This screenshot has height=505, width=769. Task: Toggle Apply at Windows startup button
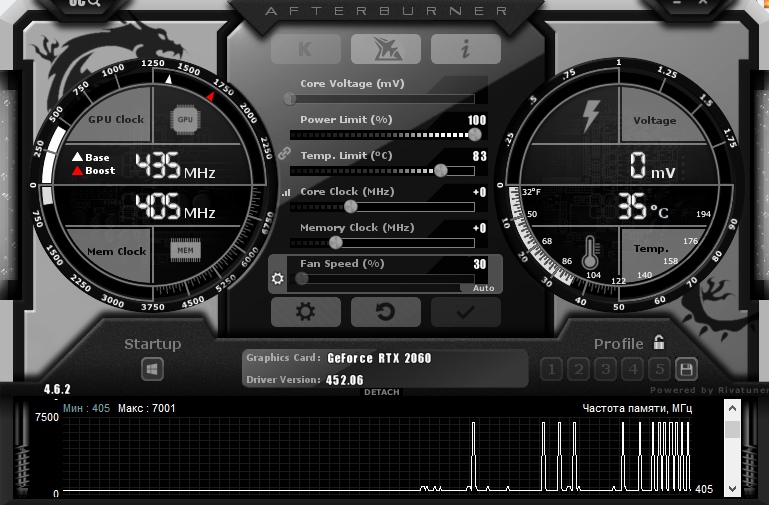[x=152, y=369]
